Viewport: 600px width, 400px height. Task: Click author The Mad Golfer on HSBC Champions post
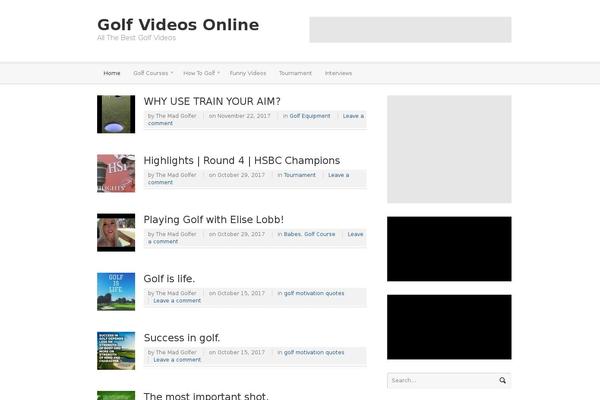point(176,175)
